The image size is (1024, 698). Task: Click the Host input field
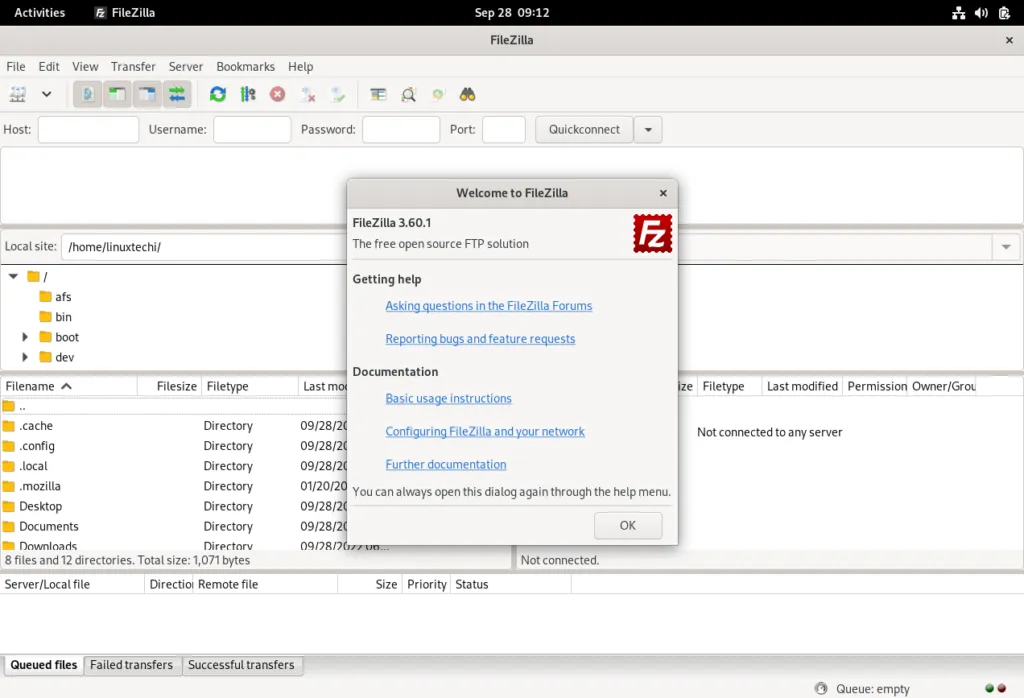[88, 129]
